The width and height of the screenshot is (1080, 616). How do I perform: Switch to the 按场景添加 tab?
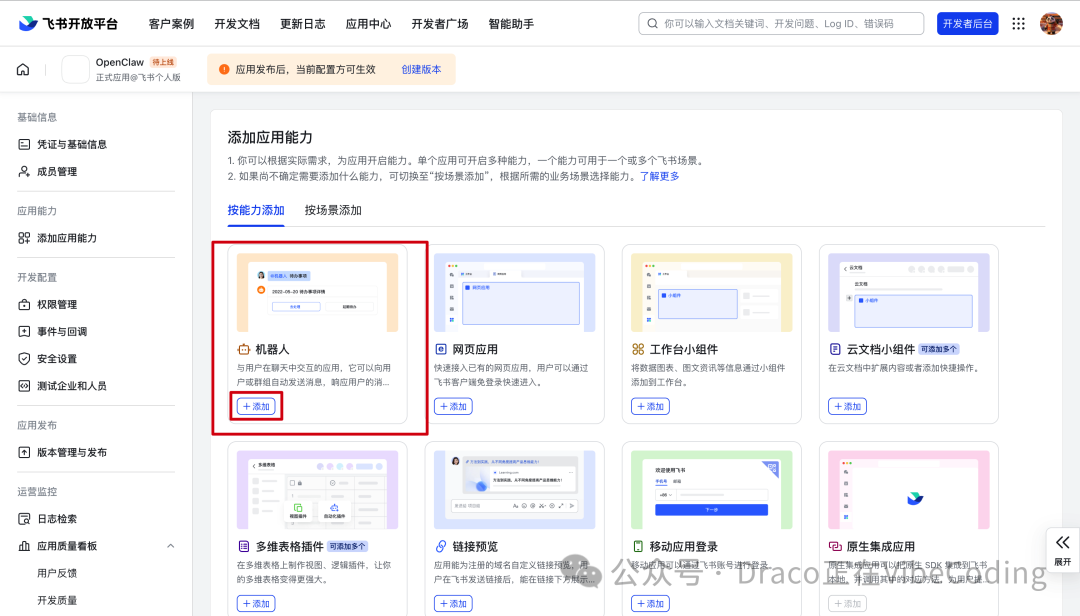pos(331,211)
